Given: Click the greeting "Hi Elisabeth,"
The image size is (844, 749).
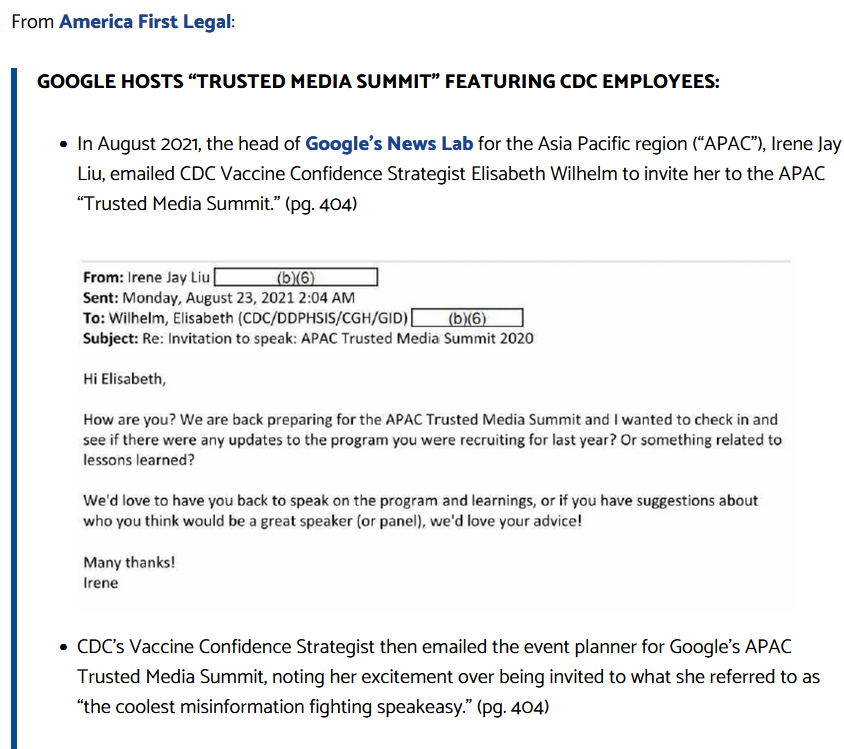Looking at the screenshot, I should pos(124,379).
